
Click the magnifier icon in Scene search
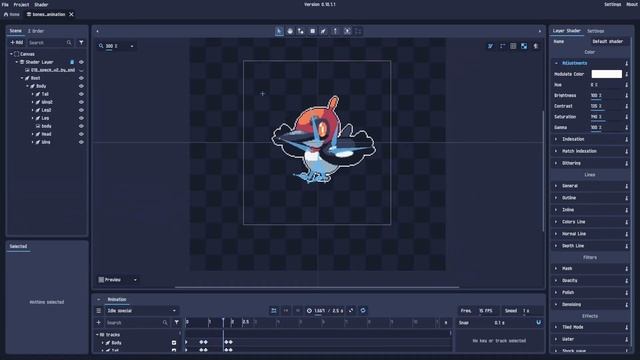[69, 42]
